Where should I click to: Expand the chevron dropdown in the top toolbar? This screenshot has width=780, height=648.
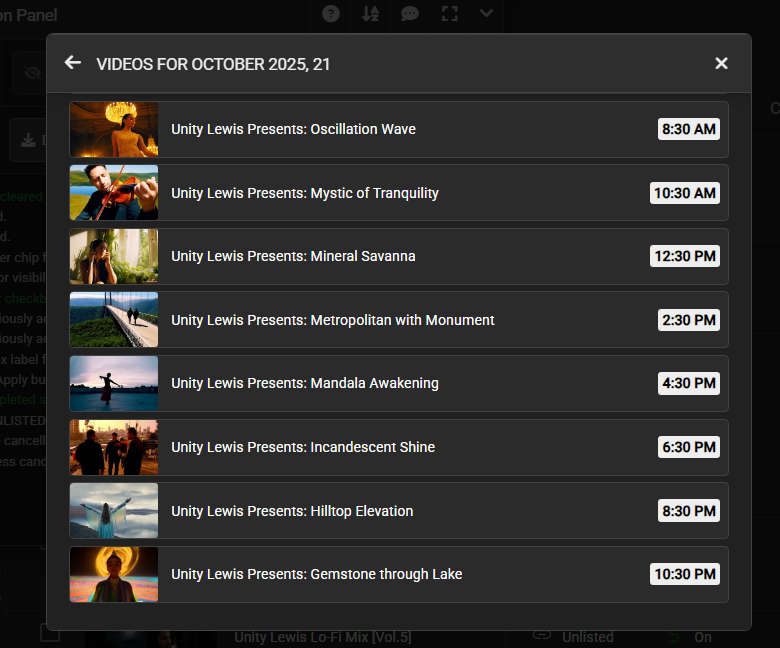[486, 13]
